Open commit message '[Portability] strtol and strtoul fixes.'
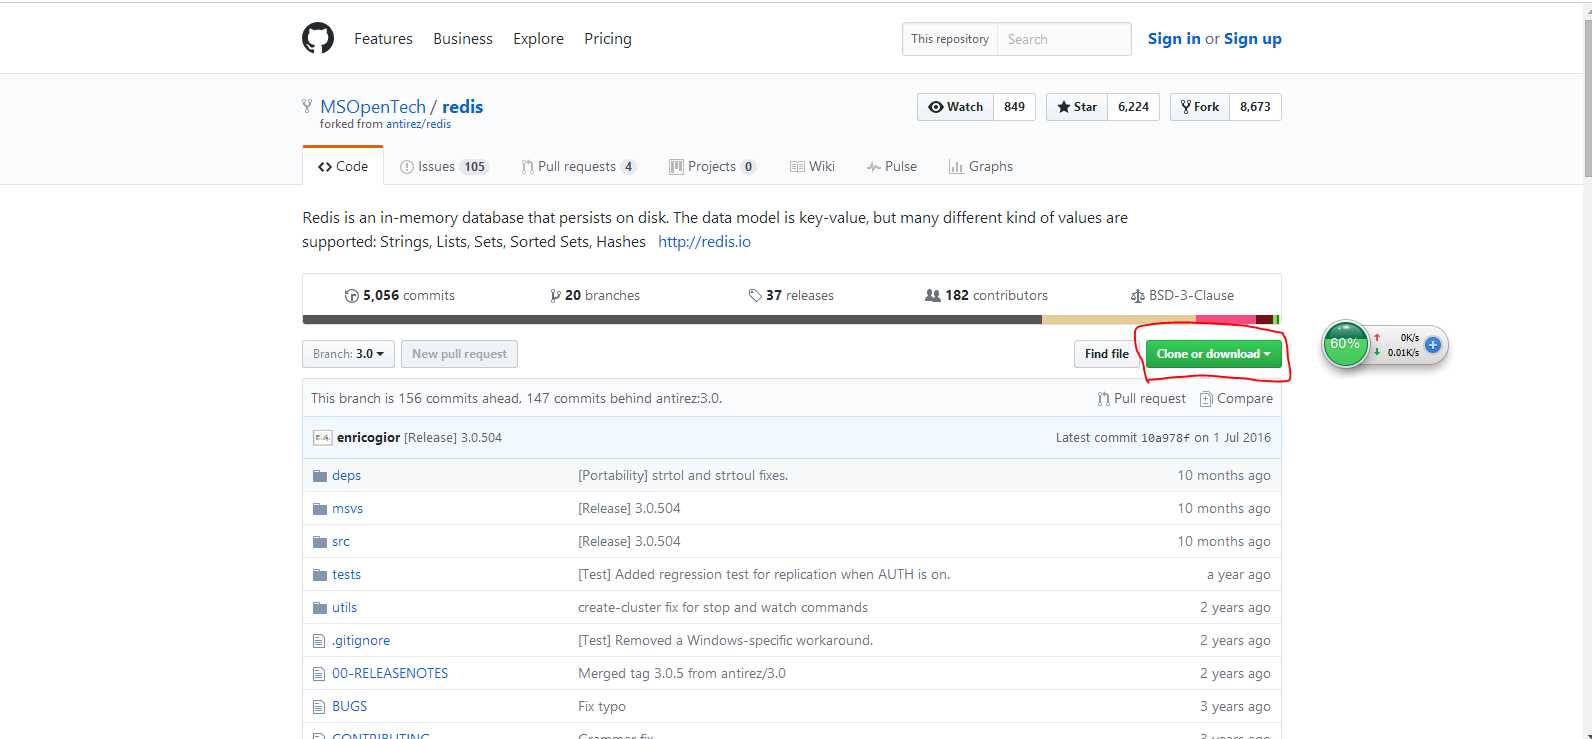This screenshot has height=739, width=1592. (683, 476)
